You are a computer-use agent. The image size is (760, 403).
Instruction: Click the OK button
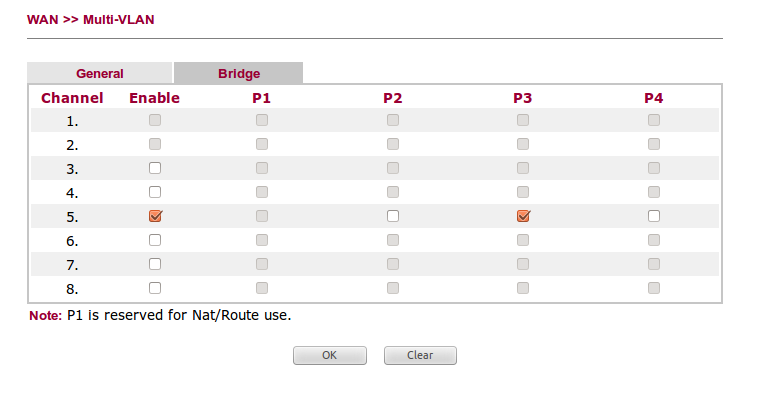point(329,355)
